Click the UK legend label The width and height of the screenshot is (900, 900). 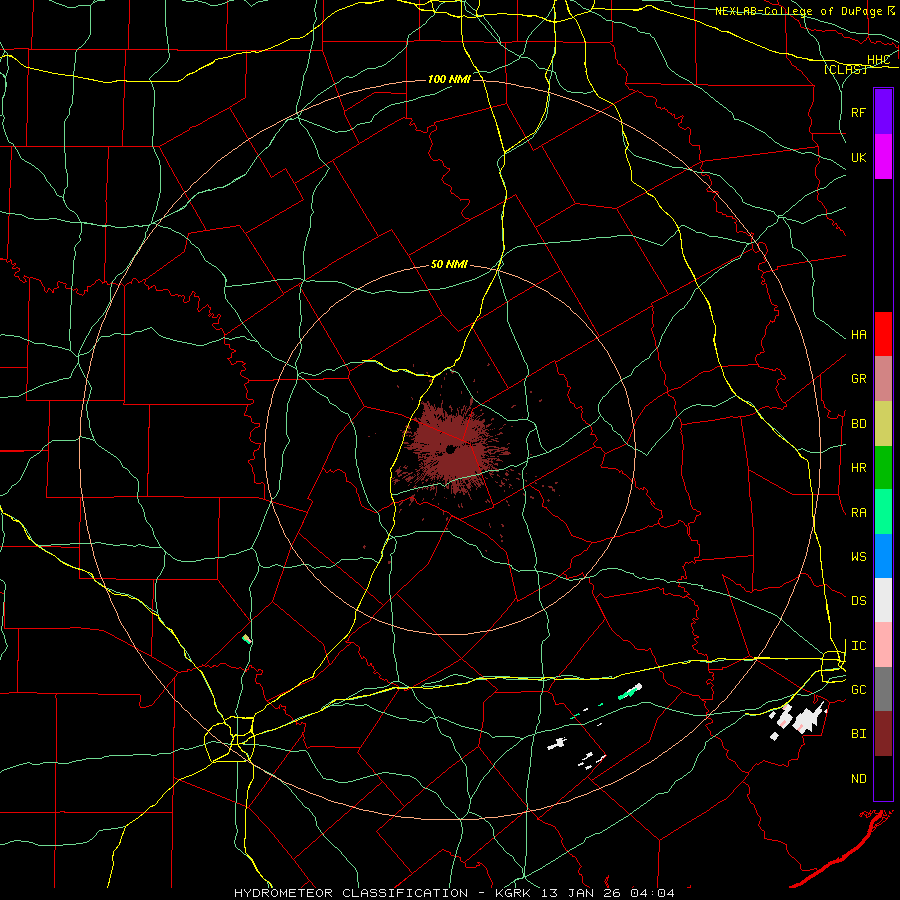[858, 157]
